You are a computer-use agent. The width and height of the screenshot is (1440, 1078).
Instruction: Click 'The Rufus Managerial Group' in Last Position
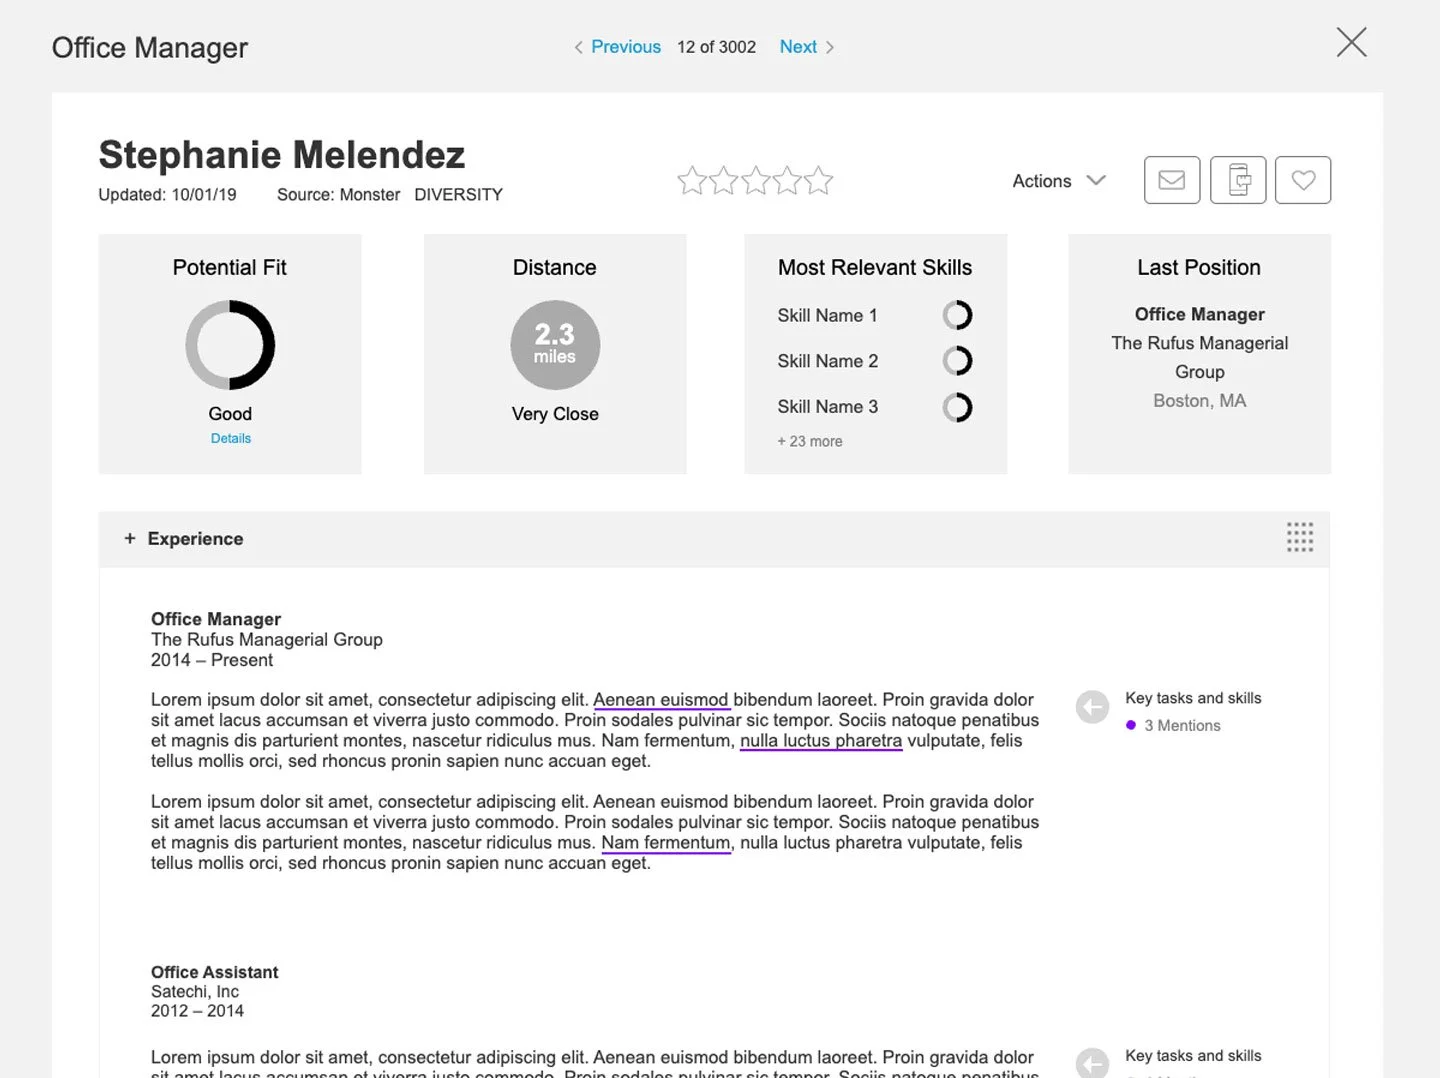click(1200, 357)
